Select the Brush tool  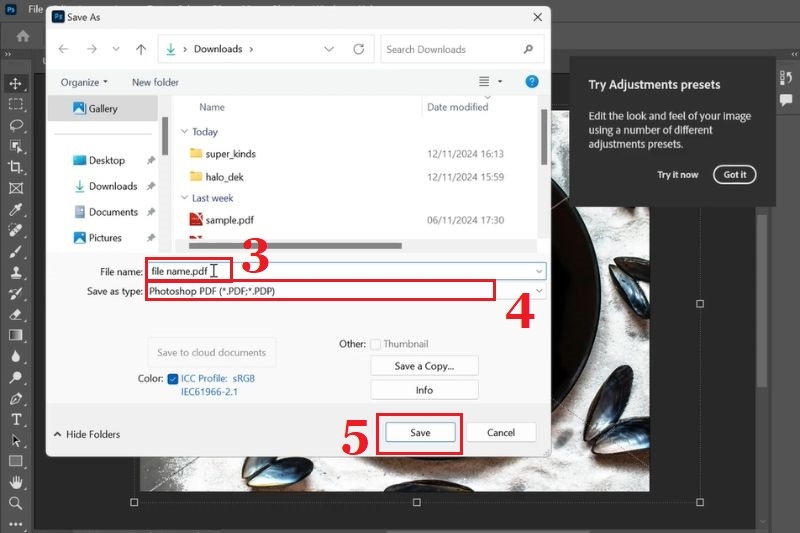15,251
